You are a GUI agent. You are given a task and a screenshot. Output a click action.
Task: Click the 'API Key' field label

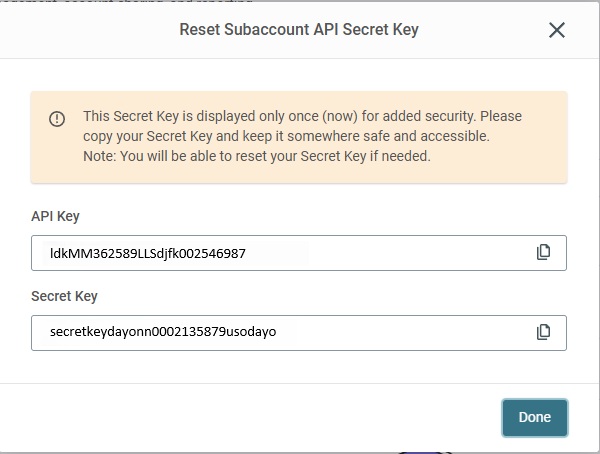[x=56, y=216]
